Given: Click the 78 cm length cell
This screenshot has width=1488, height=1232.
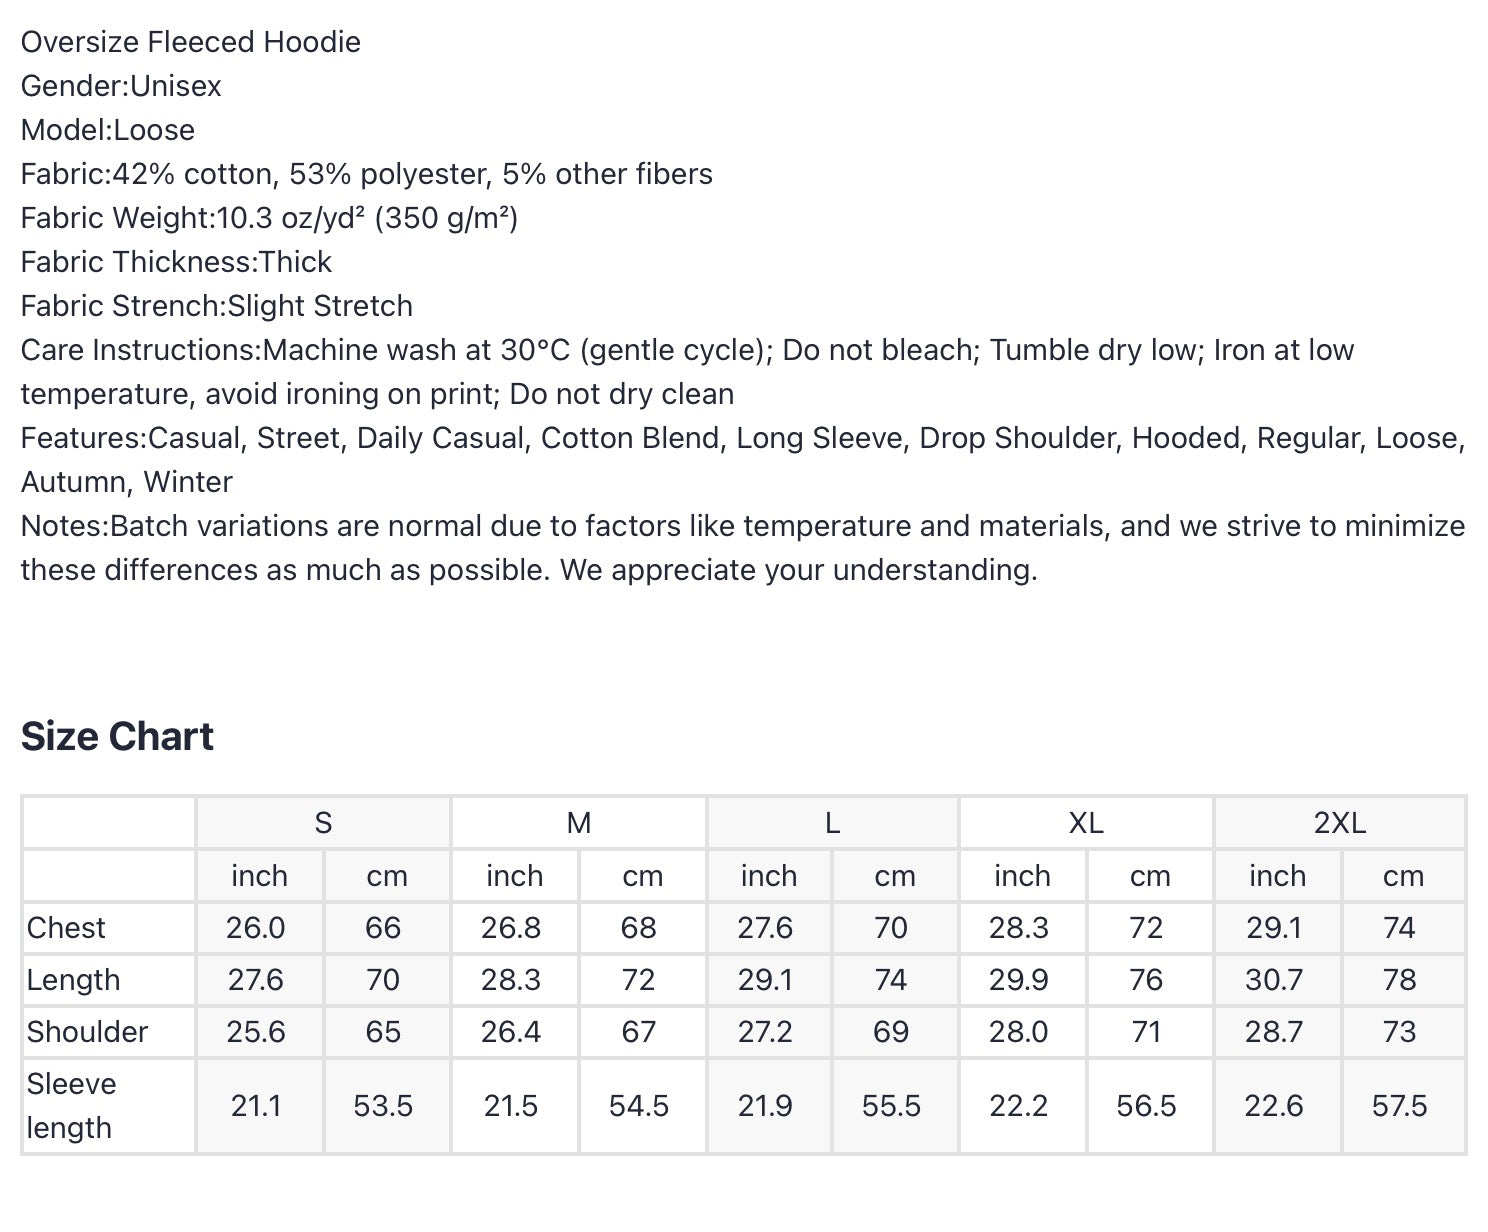Looking at the screenshot, I should click(1399, 980).
